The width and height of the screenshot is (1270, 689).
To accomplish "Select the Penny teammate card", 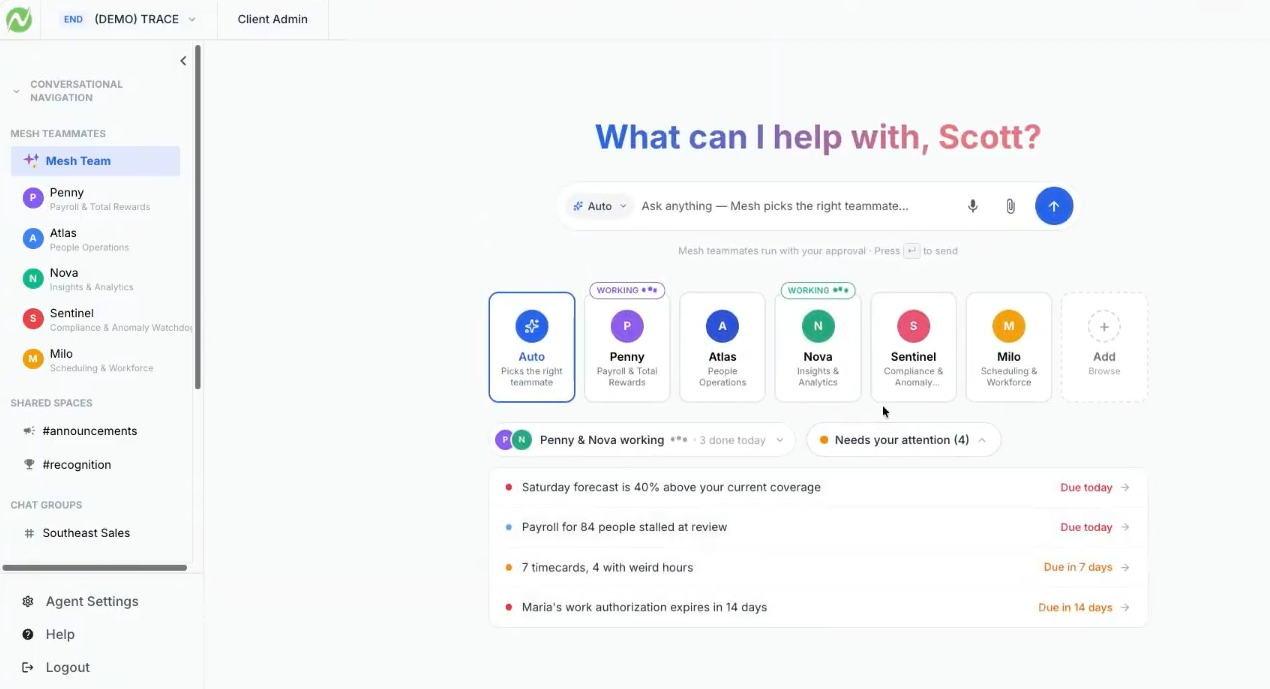I will coord(627,347).
